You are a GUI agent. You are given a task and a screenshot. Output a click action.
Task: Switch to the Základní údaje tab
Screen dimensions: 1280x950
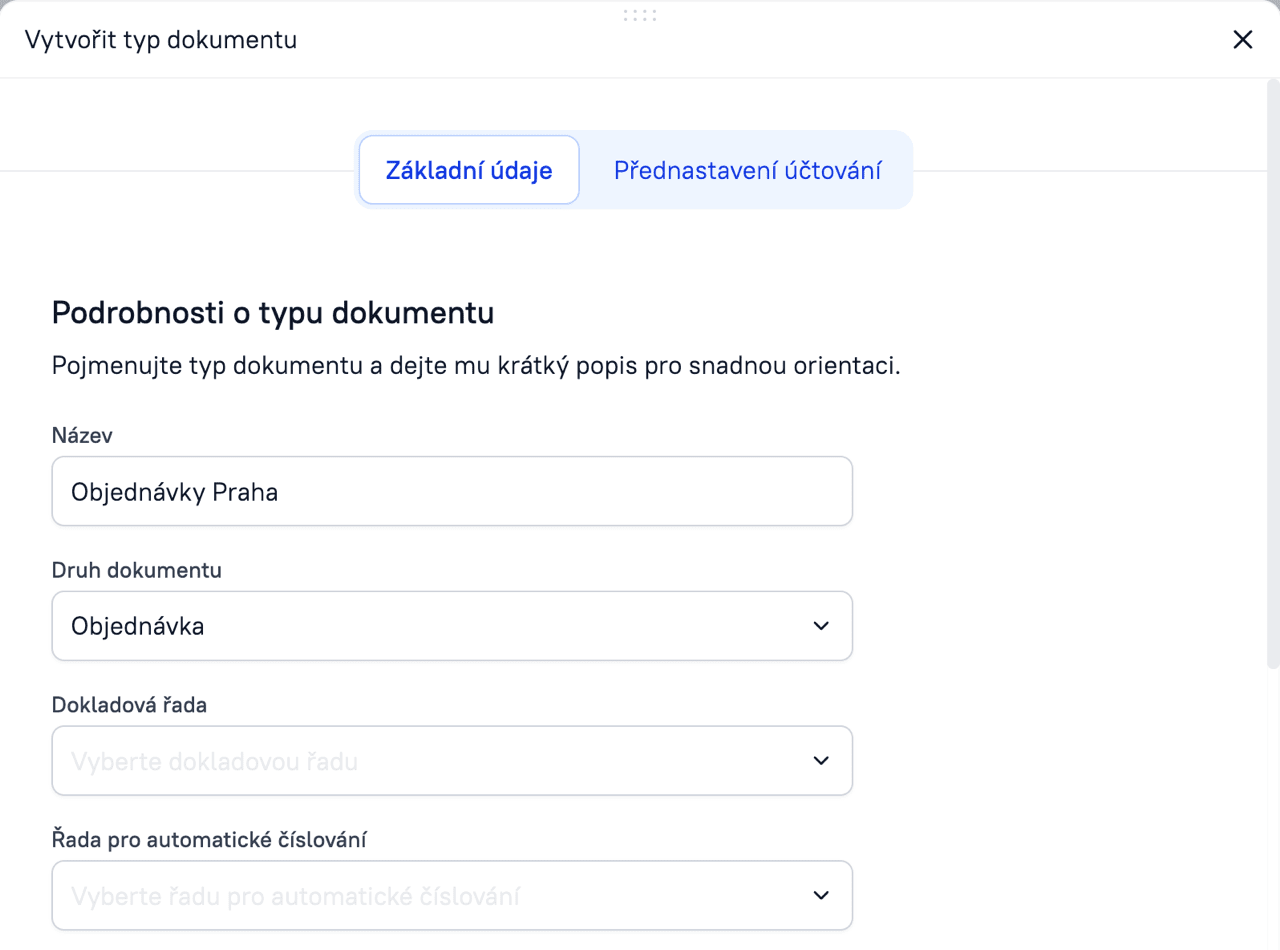469,170
